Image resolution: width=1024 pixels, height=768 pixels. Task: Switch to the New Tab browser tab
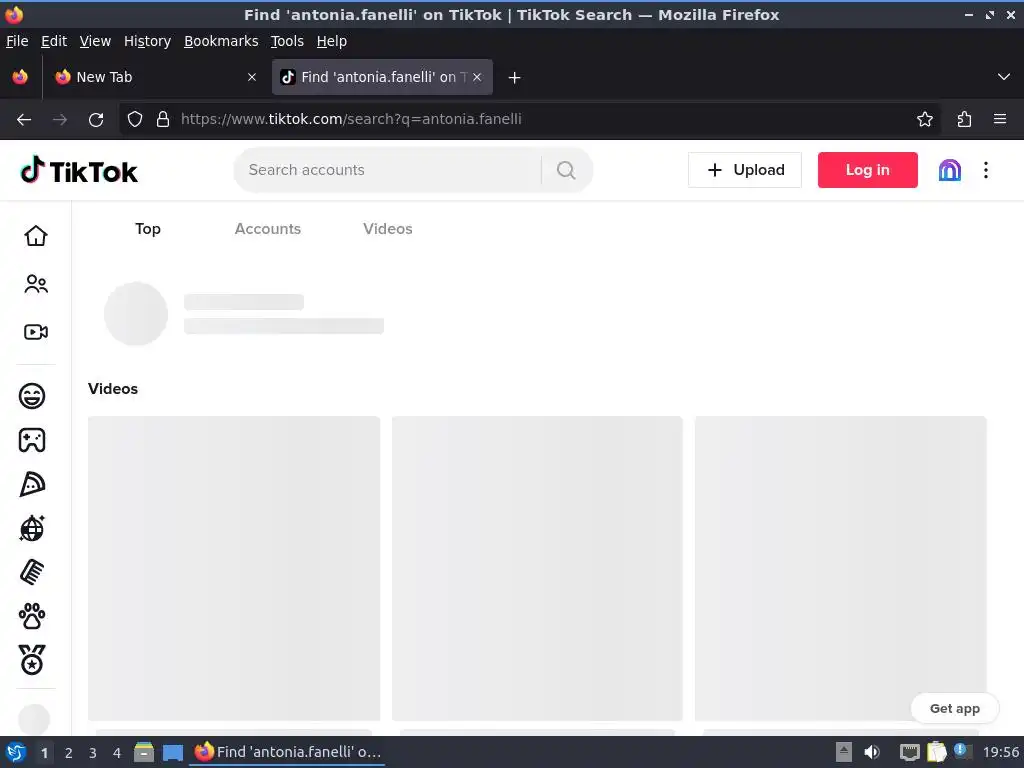point(155,77)
